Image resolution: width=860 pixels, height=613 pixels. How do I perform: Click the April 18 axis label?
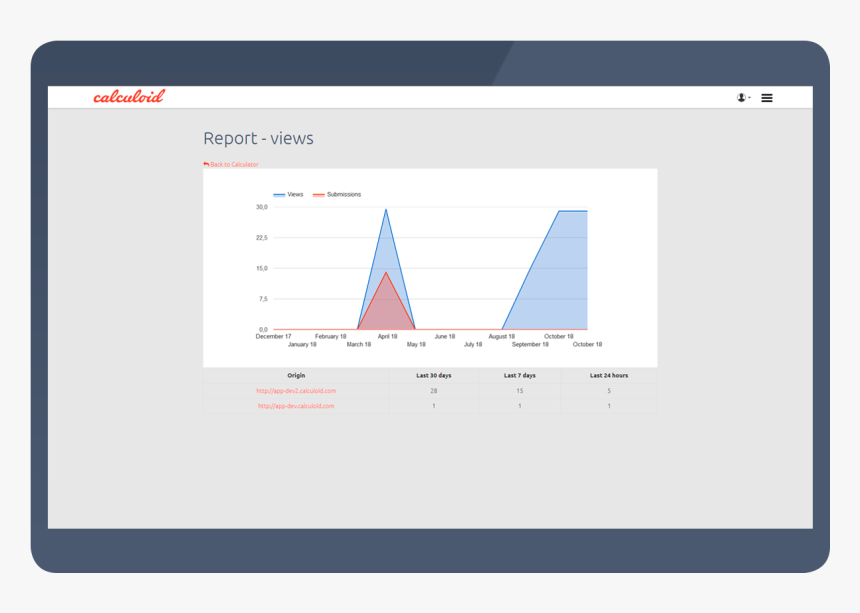pyautogui.click(x=387, y=337)
